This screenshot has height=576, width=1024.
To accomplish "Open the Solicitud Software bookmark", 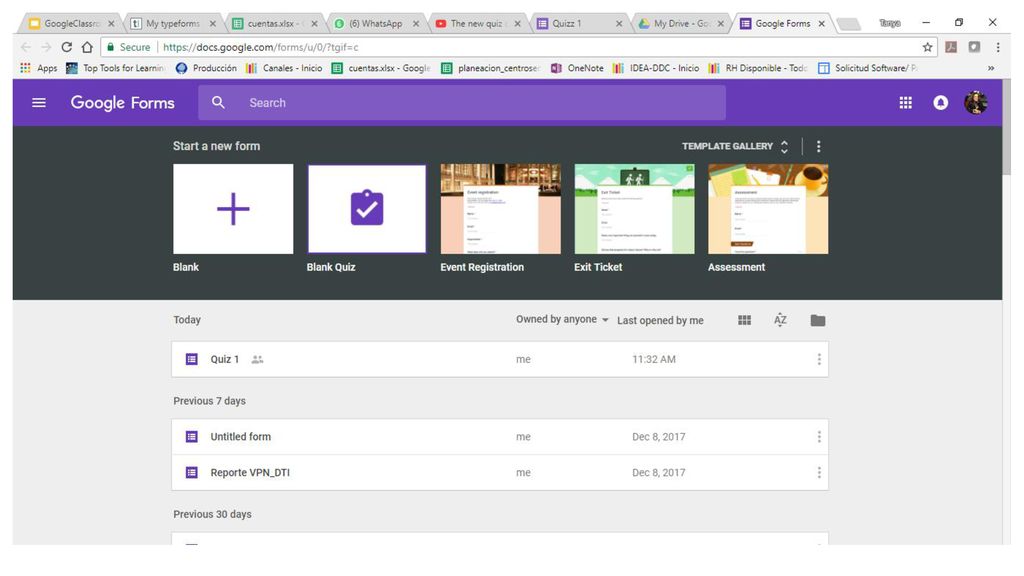I will [x=868, y=68].
